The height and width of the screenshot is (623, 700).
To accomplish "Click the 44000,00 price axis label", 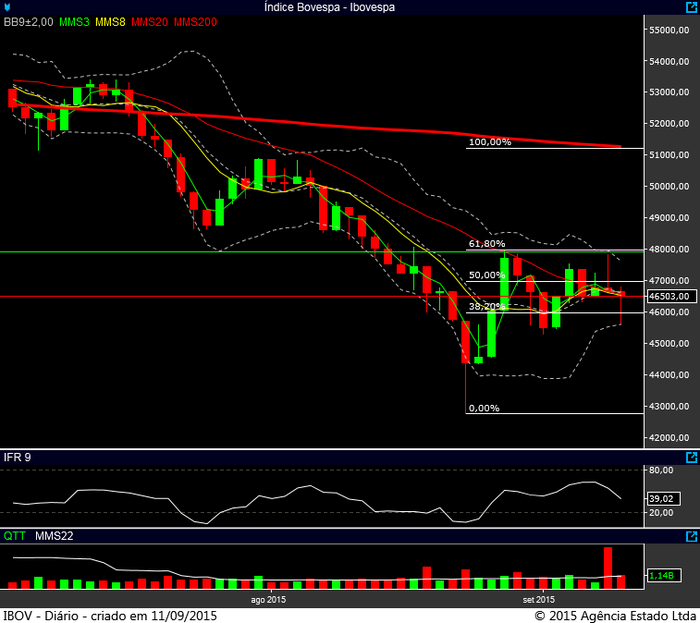I will tap(669, 375).
